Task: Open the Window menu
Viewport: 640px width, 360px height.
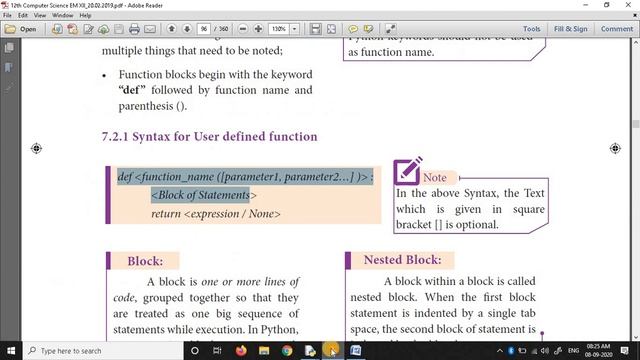Action: [62, 16]
